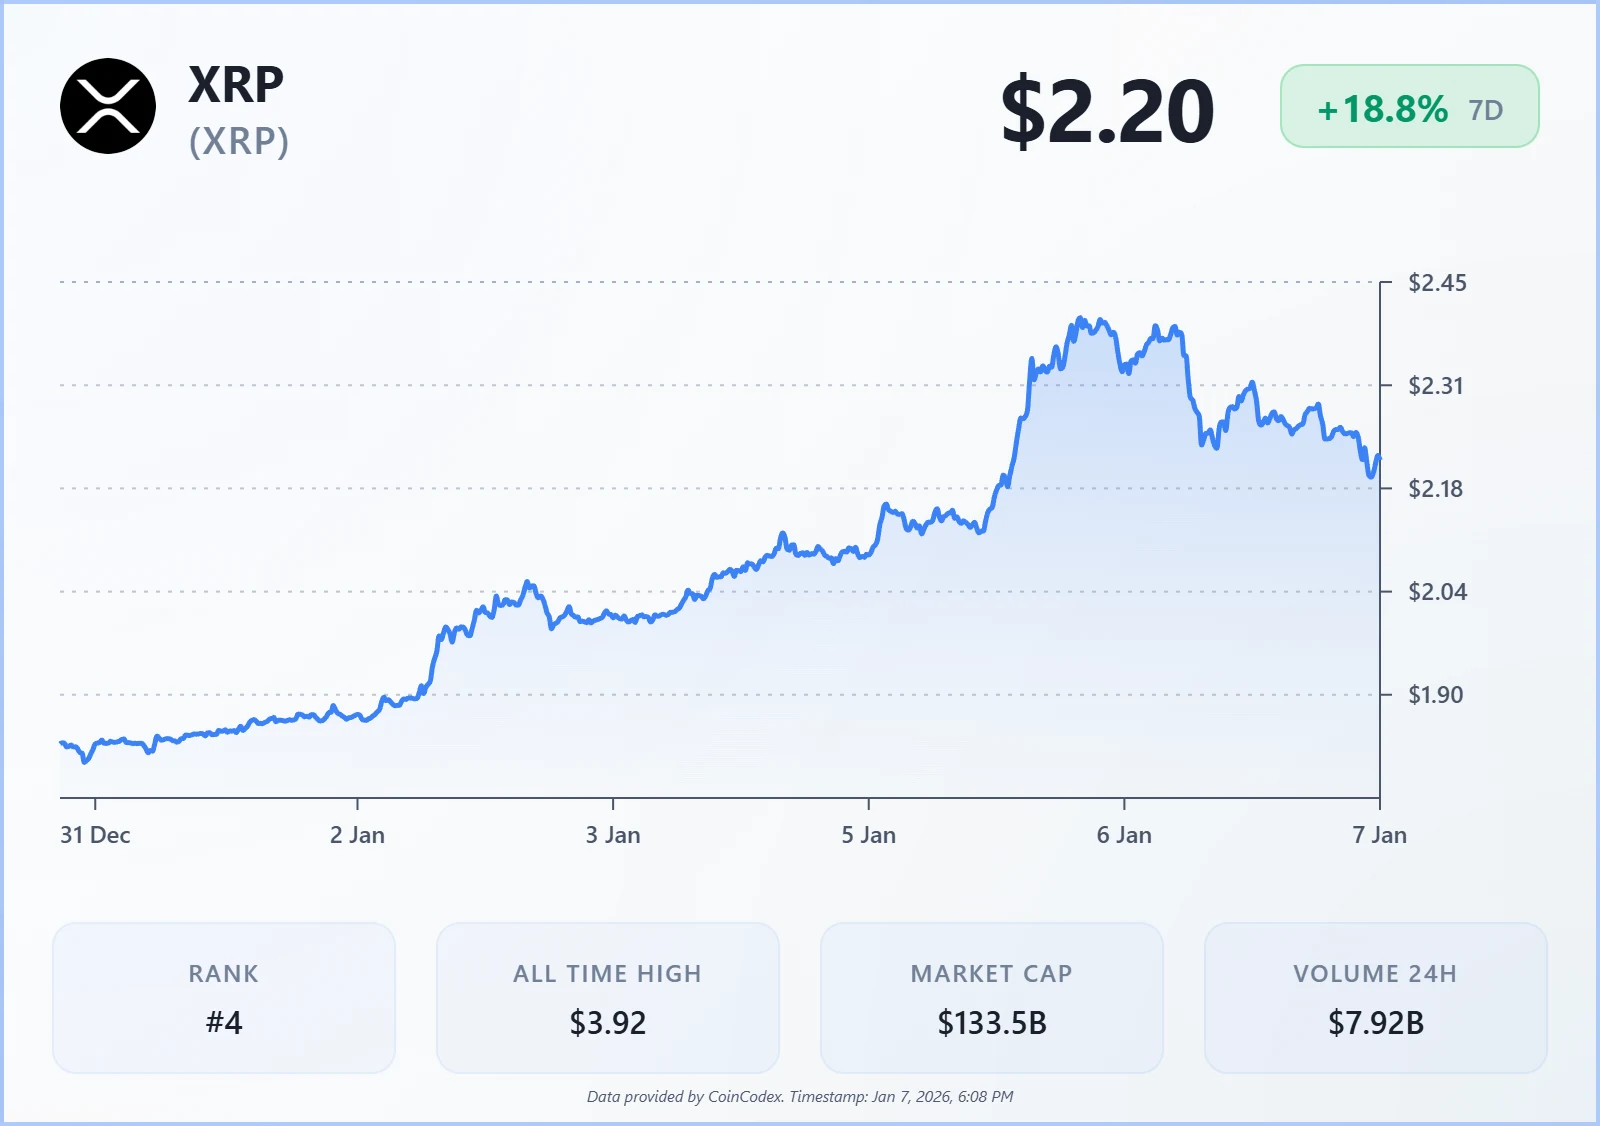Select the $1.90 y-axis label
Screen dimensions: 1600x1126
click(1435, 695)
